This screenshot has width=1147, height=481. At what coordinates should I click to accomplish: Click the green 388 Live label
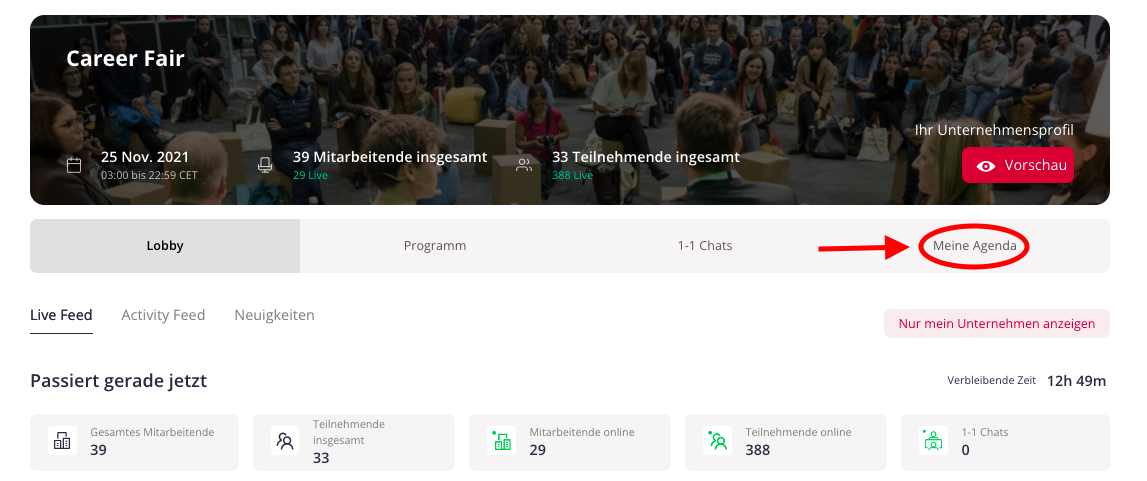click(573, 175)
